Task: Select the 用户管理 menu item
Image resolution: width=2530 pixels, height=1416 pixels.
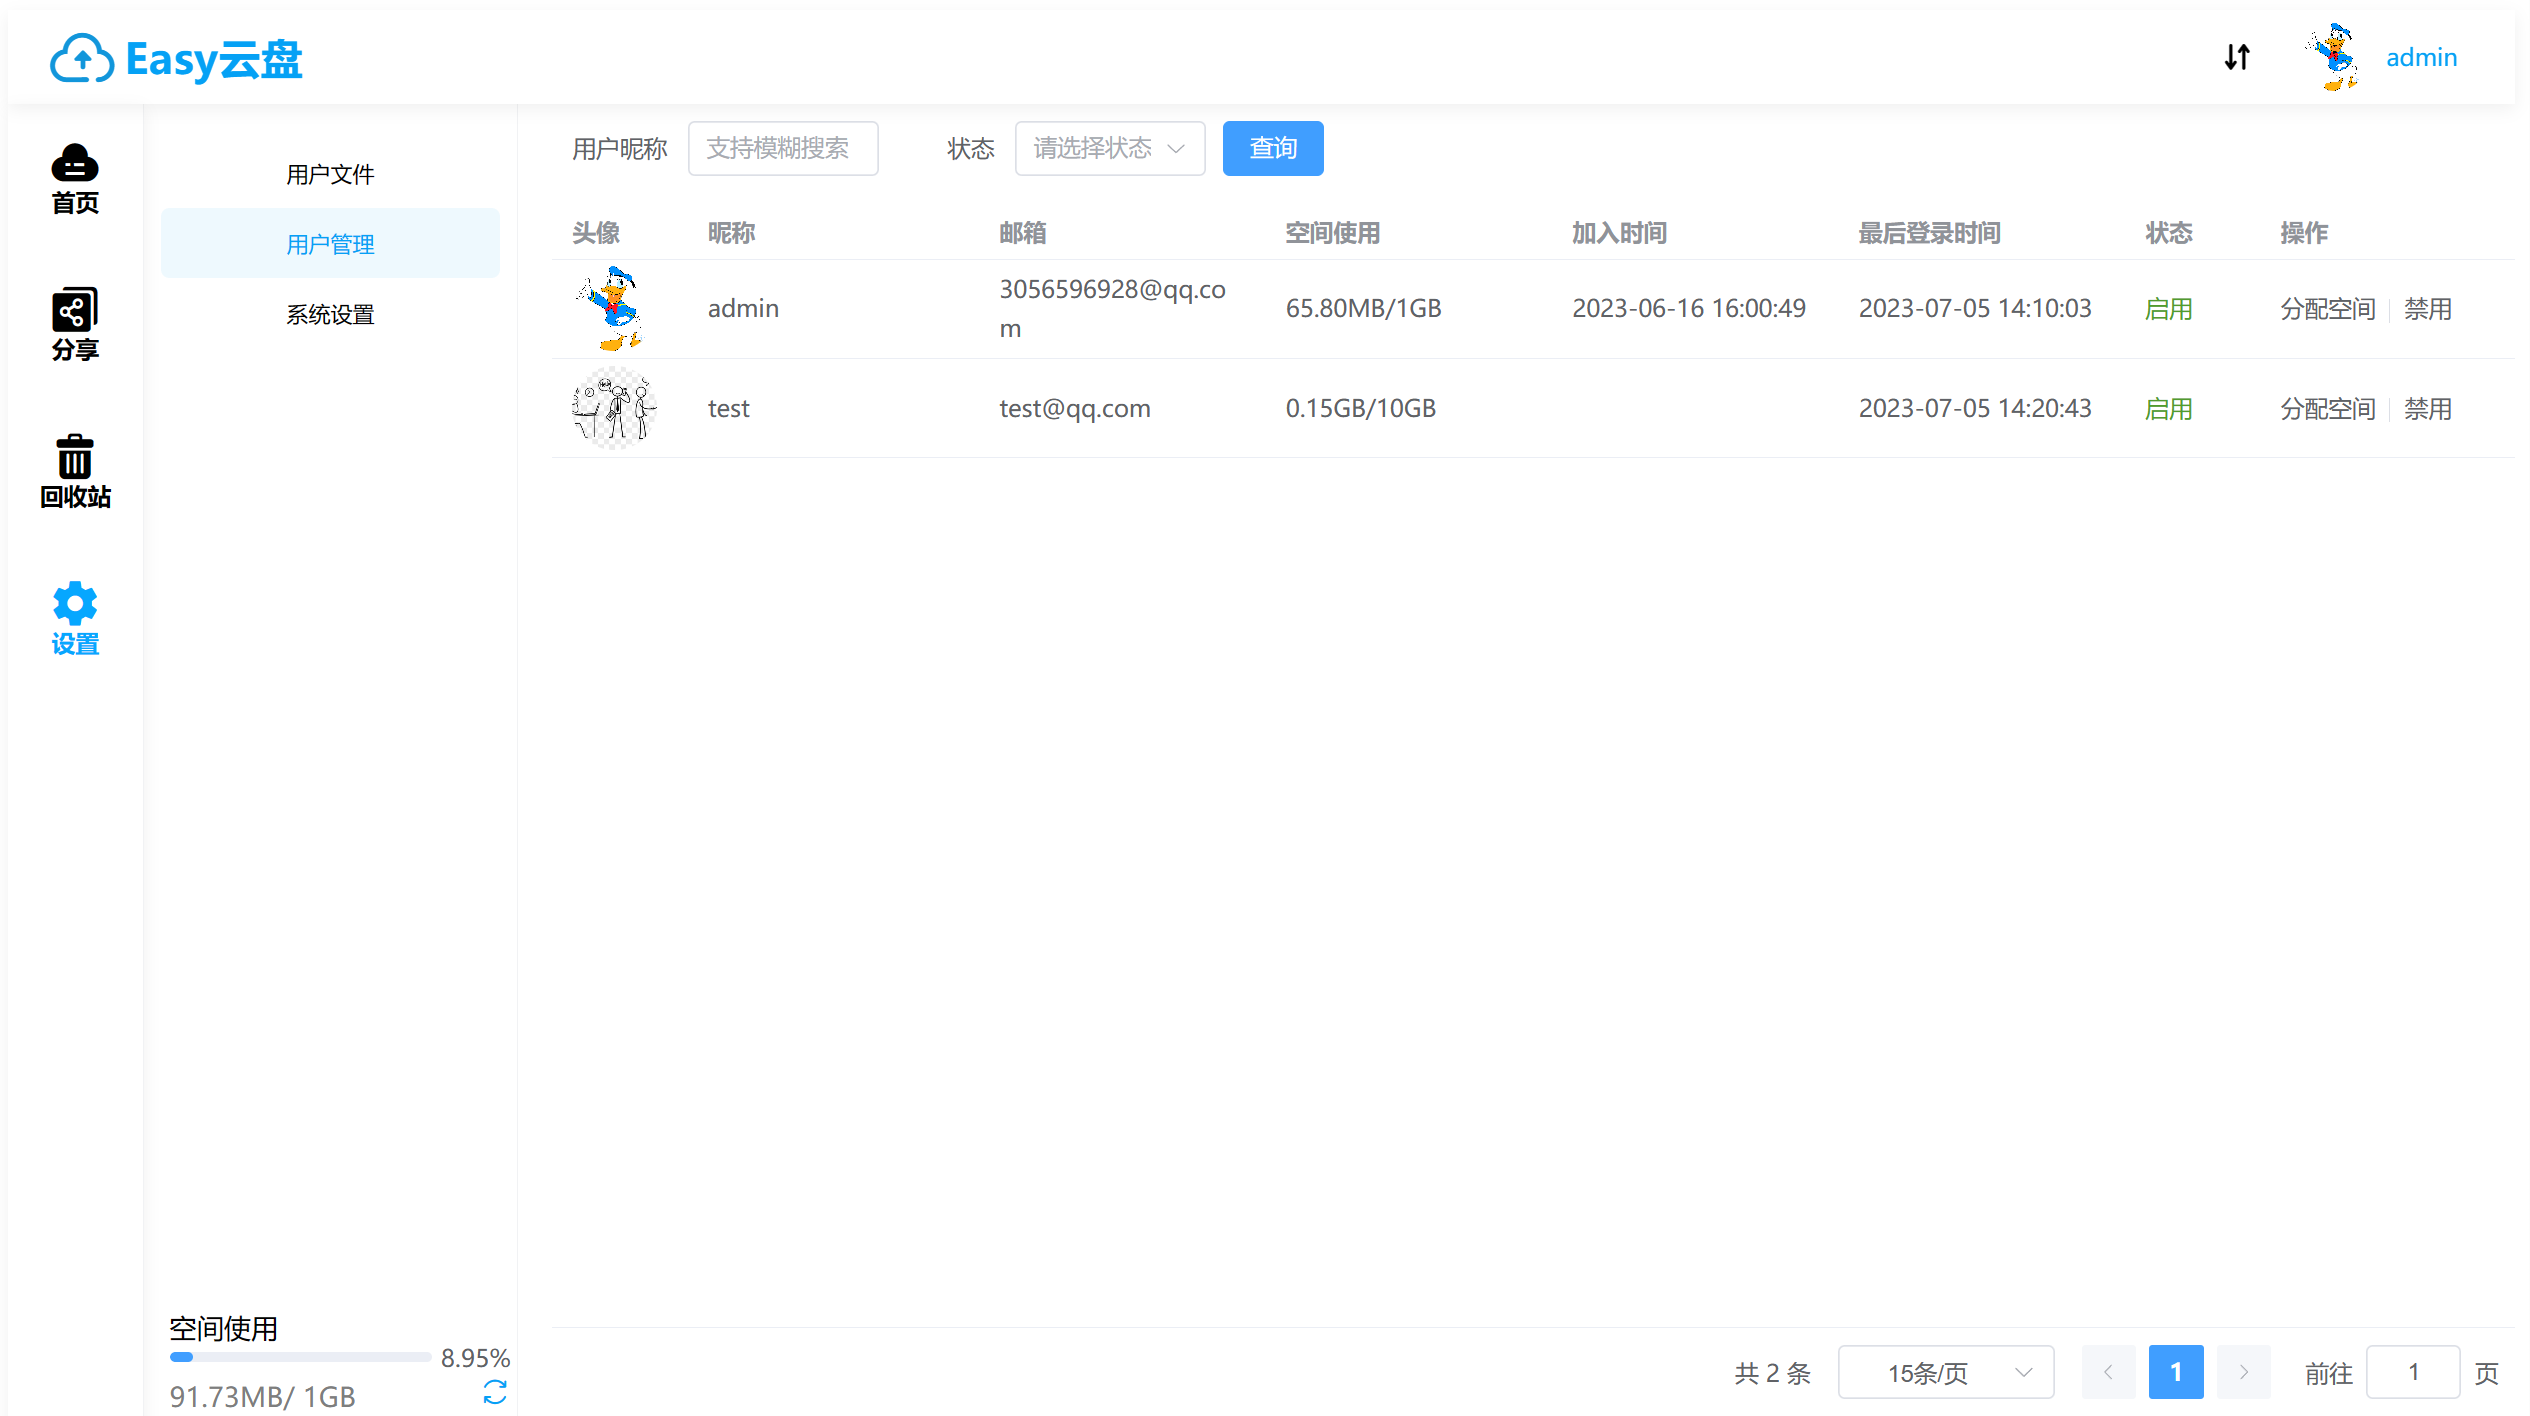Action: (330, 243)
